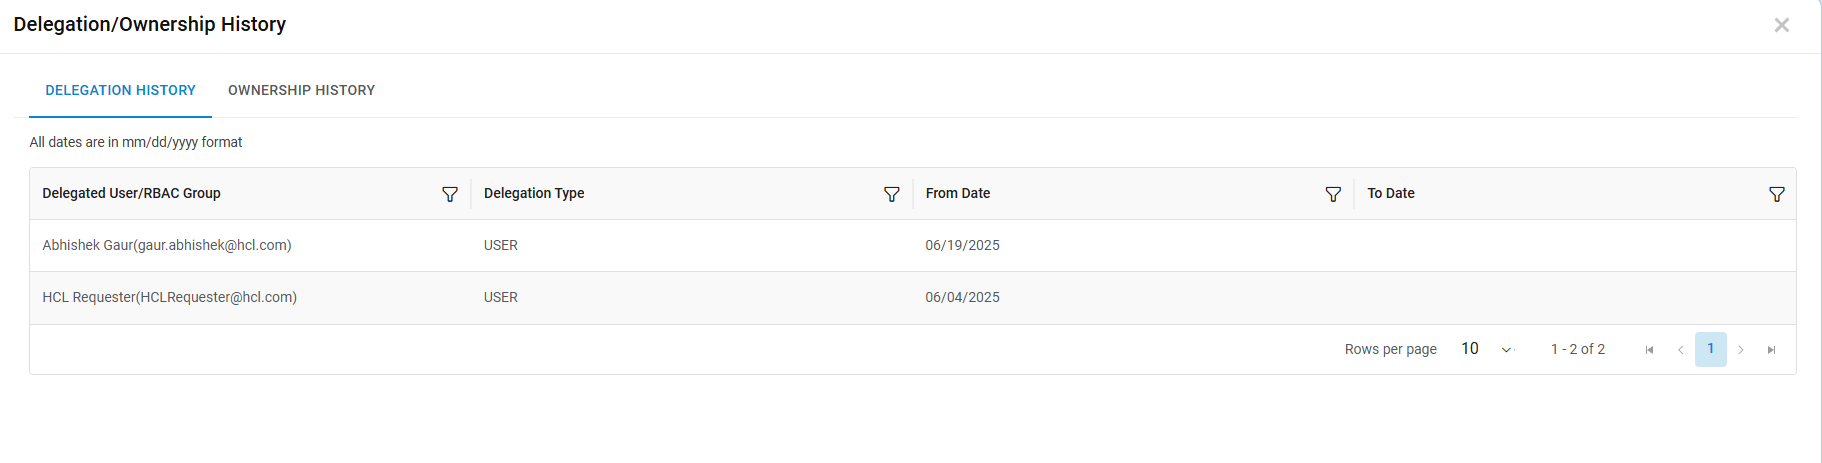This screenshot has height=463, width=1822.
Task: Select page 1 button in pagination
Action: click(1710, 349)
